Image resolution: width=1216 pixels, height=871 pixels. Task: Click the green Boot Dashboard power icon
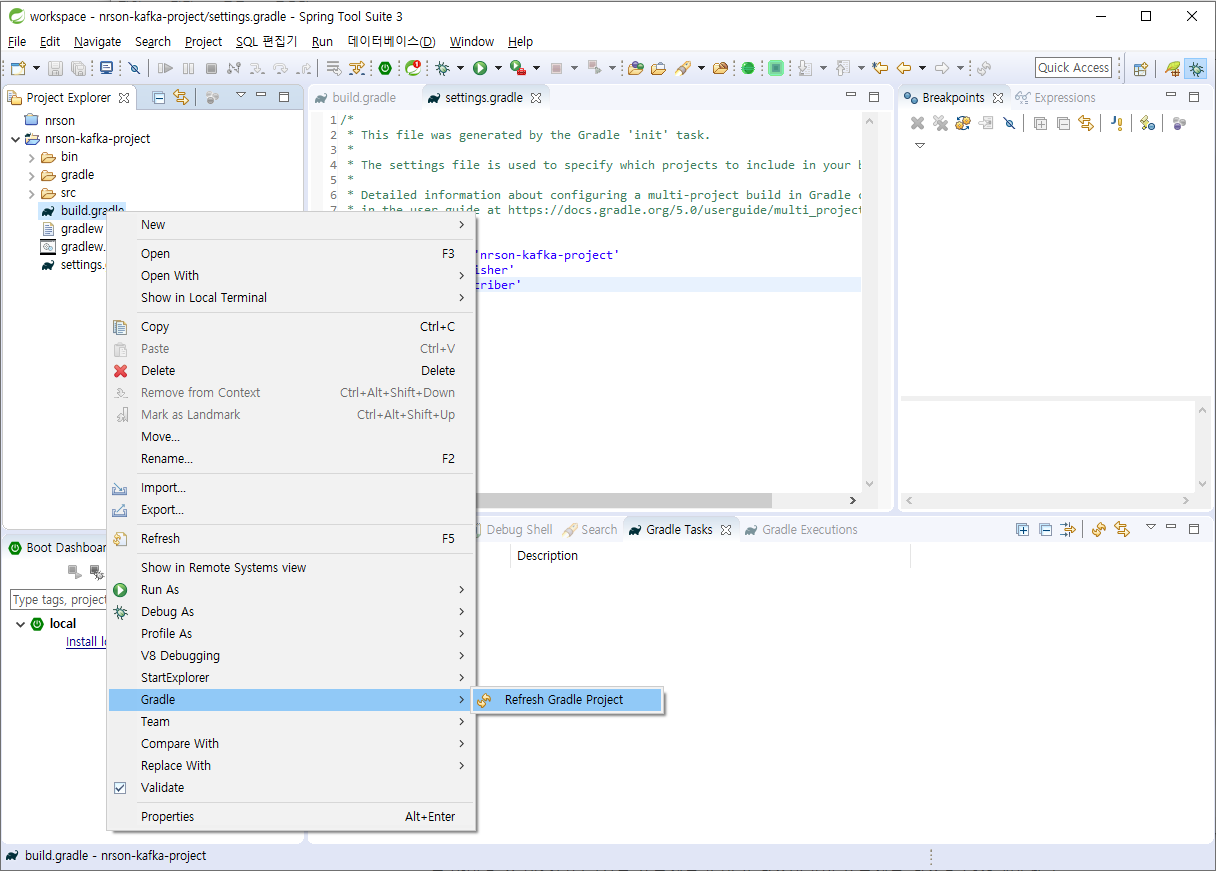(x=385, y=68)
